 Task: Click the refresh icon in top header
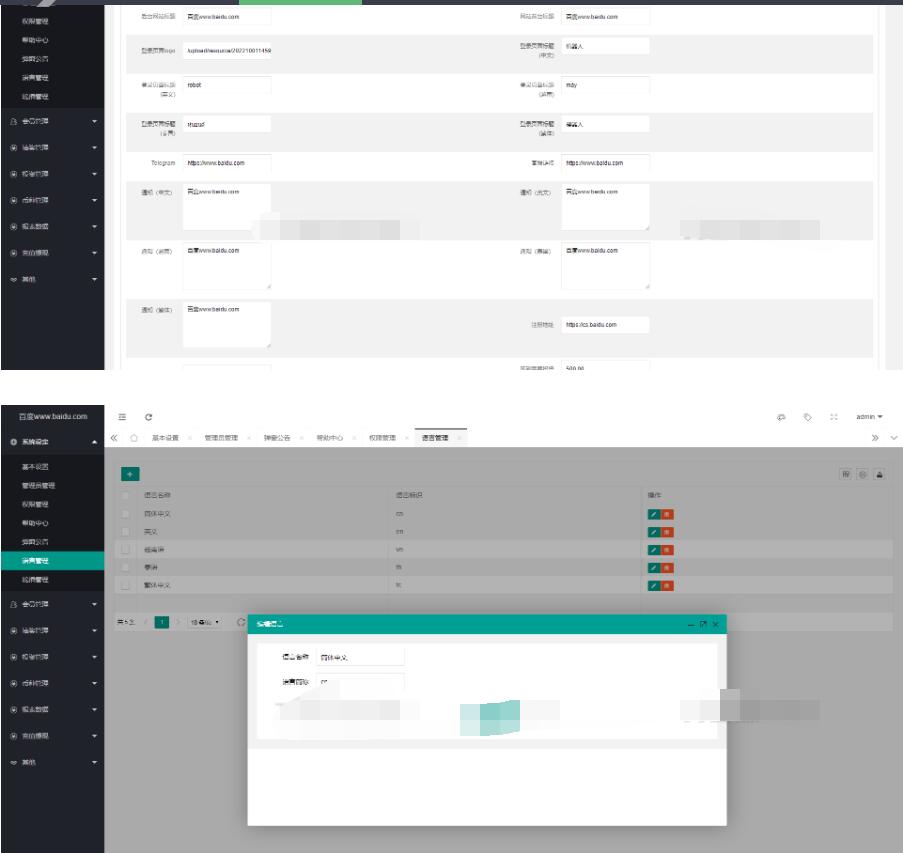149,416
